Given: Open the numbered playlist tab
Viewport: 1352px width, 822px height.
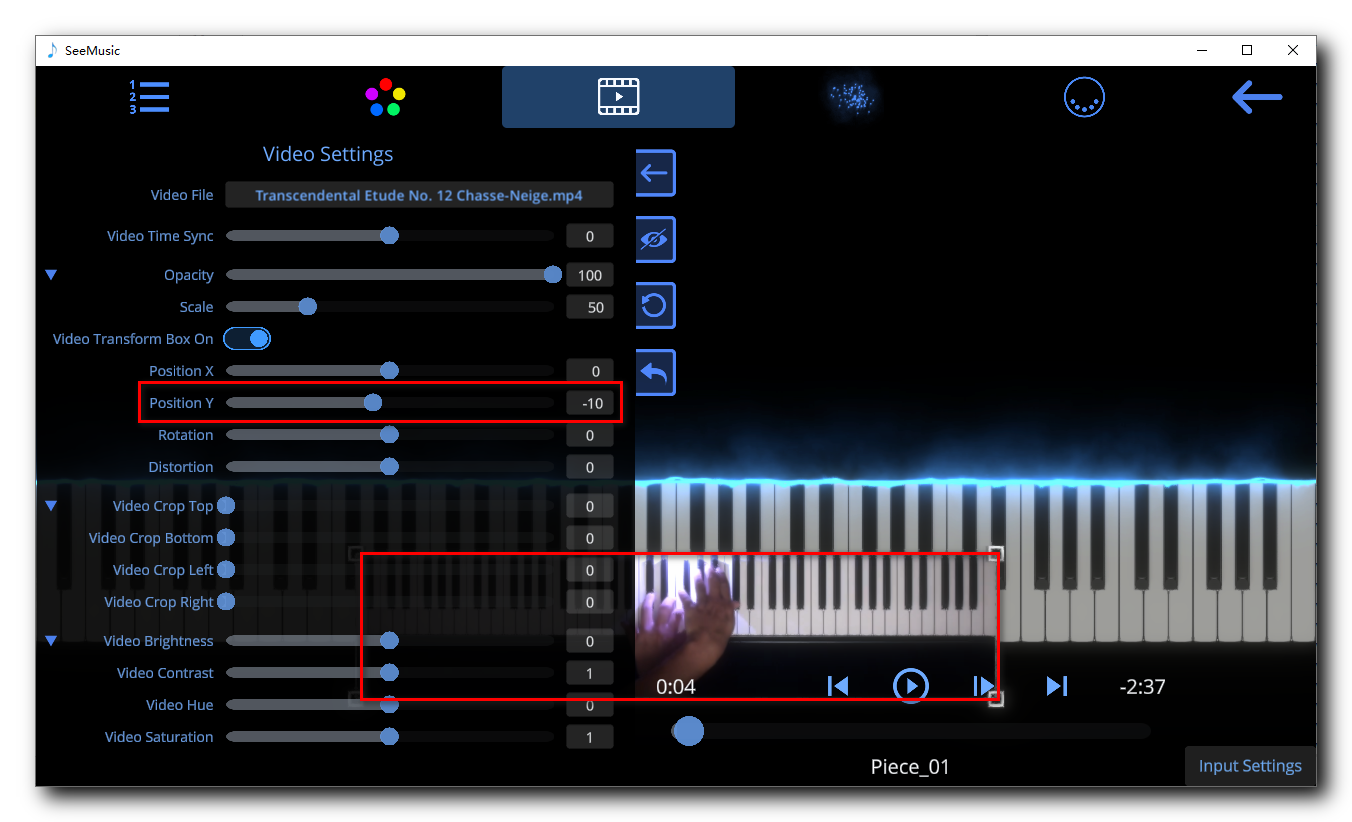Looking at the screenshot, I should (x=149, y=97).
